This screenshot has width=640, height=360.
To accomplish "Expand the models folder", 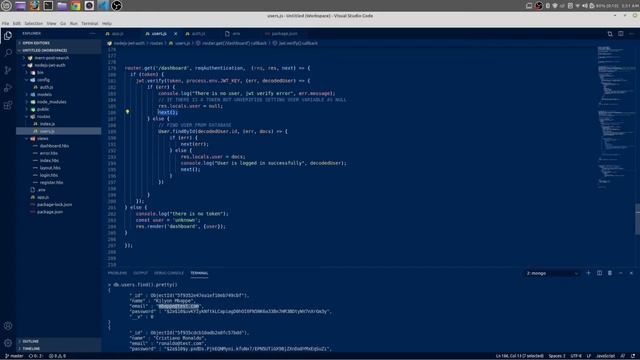I will tap(58, 94).
